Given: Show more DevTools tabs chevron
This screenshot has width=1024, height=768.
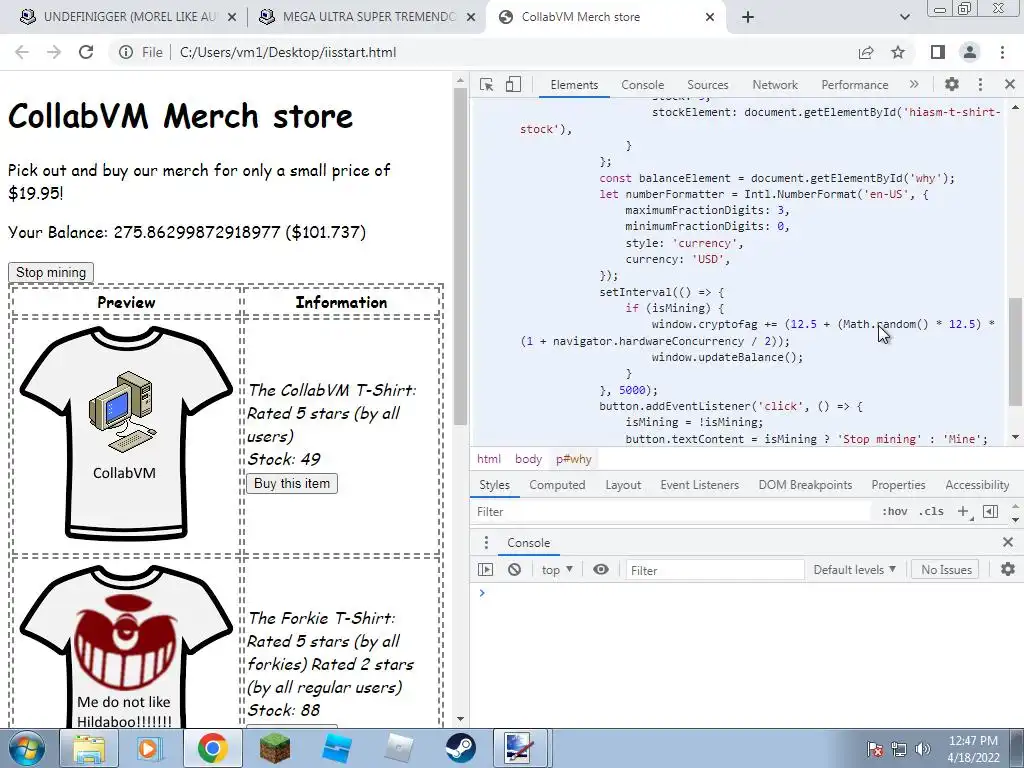Looking at the screenshot, I should (x=914, y=84).
